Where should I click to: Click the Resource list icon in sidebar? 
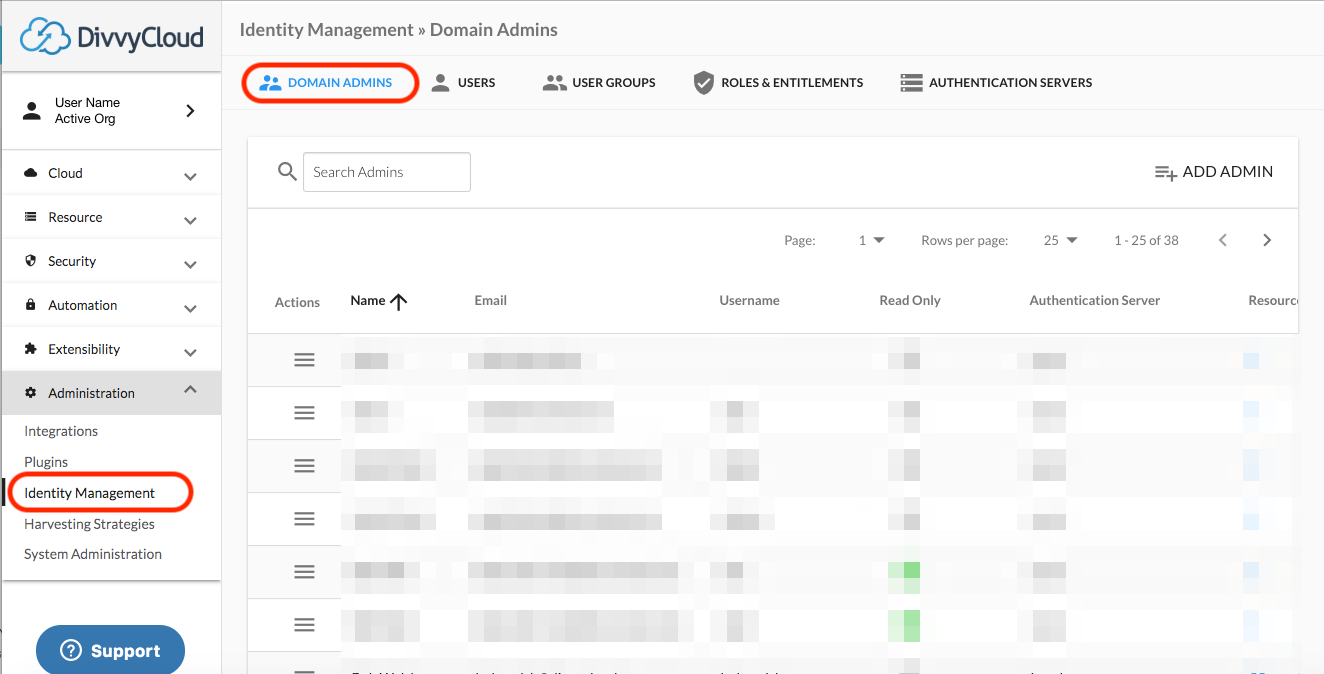tap(30, 217)
